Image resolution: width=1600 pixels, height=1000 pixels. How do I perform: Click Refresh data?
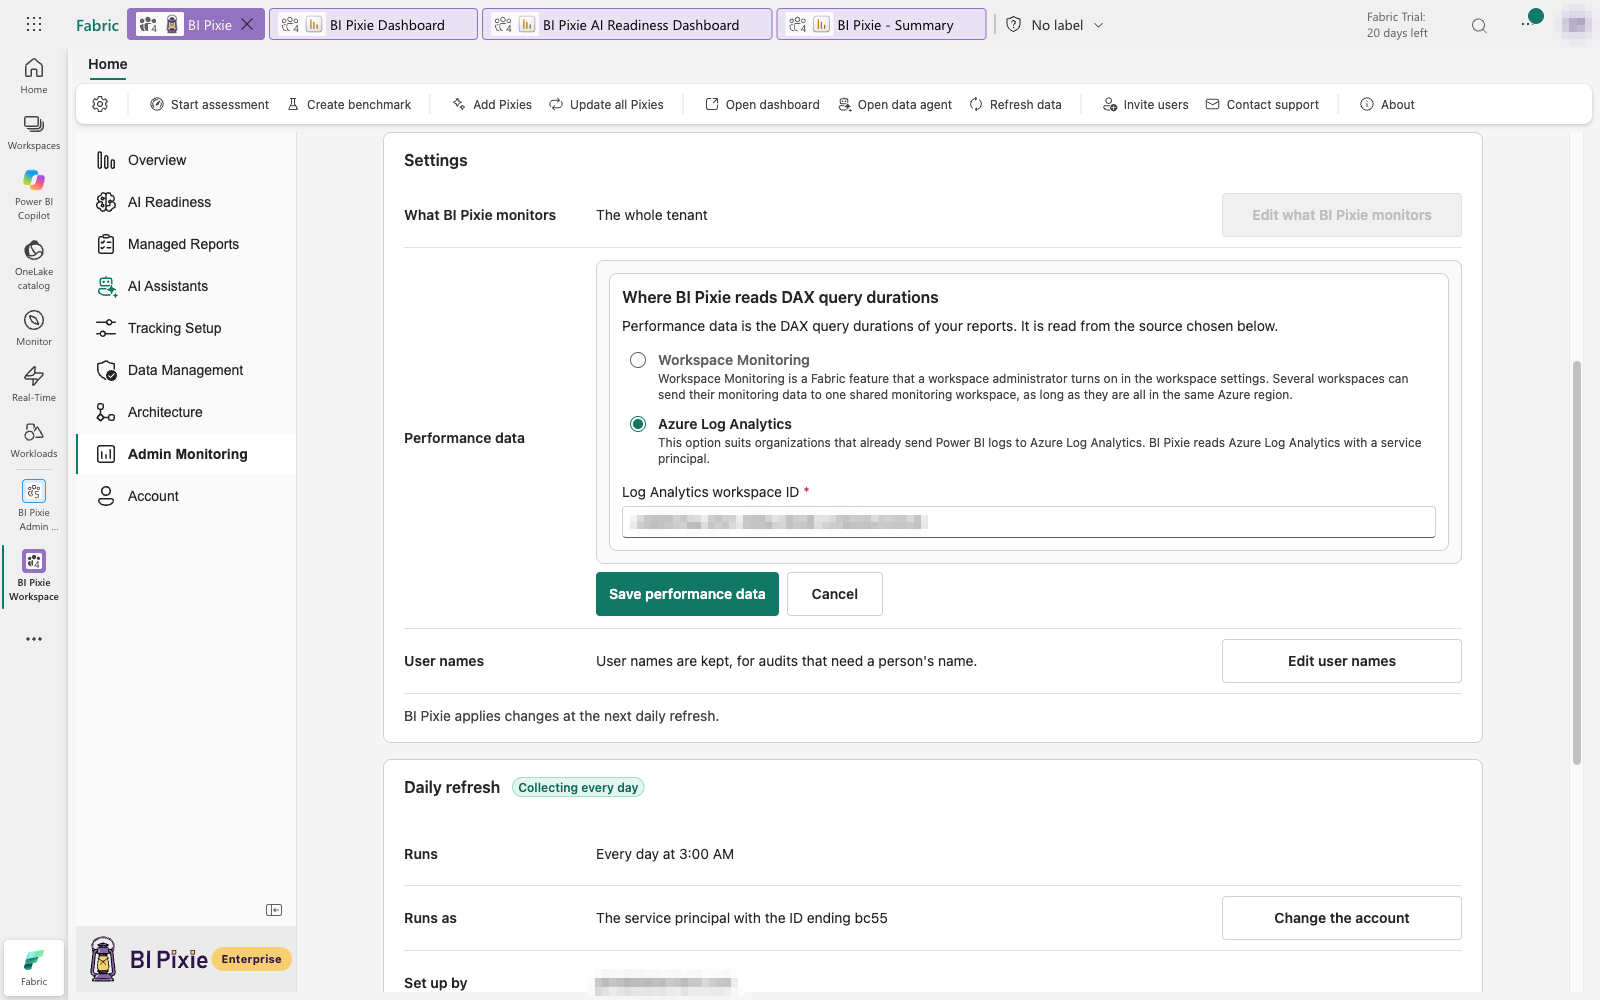click(x=1015, y=104)
